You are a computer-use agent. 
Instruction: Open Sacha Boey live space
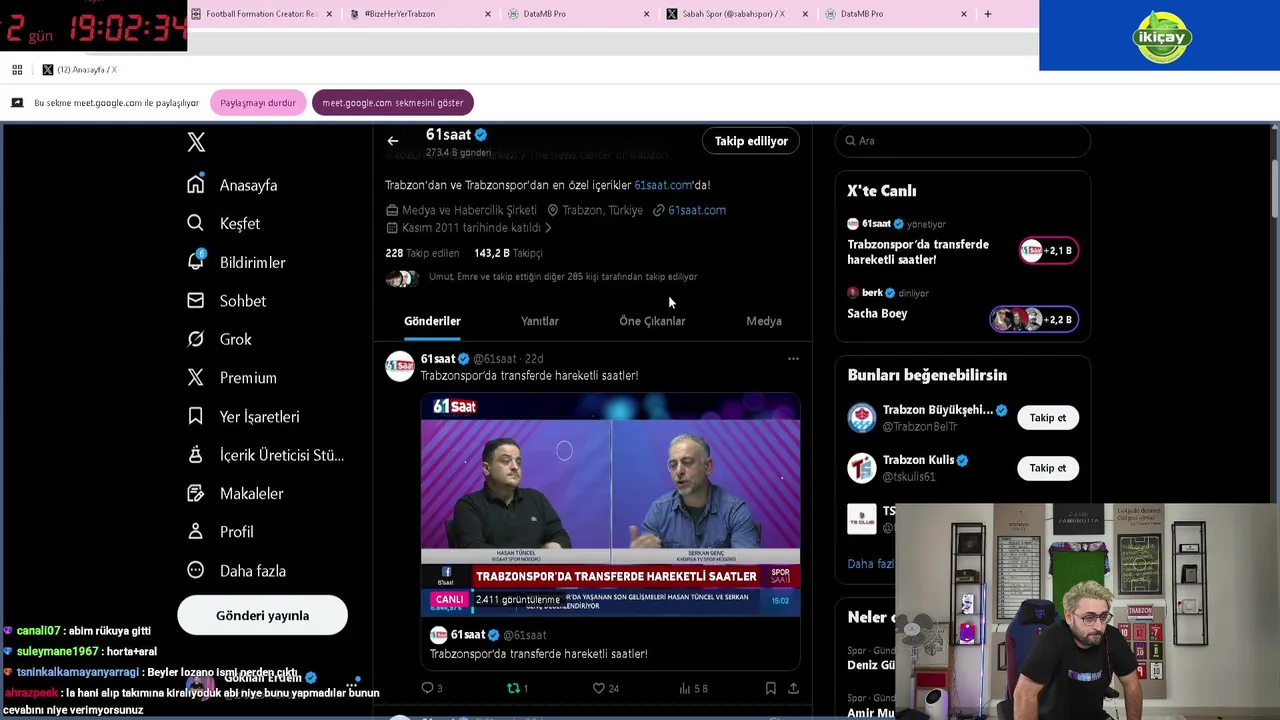click(877, 313)
